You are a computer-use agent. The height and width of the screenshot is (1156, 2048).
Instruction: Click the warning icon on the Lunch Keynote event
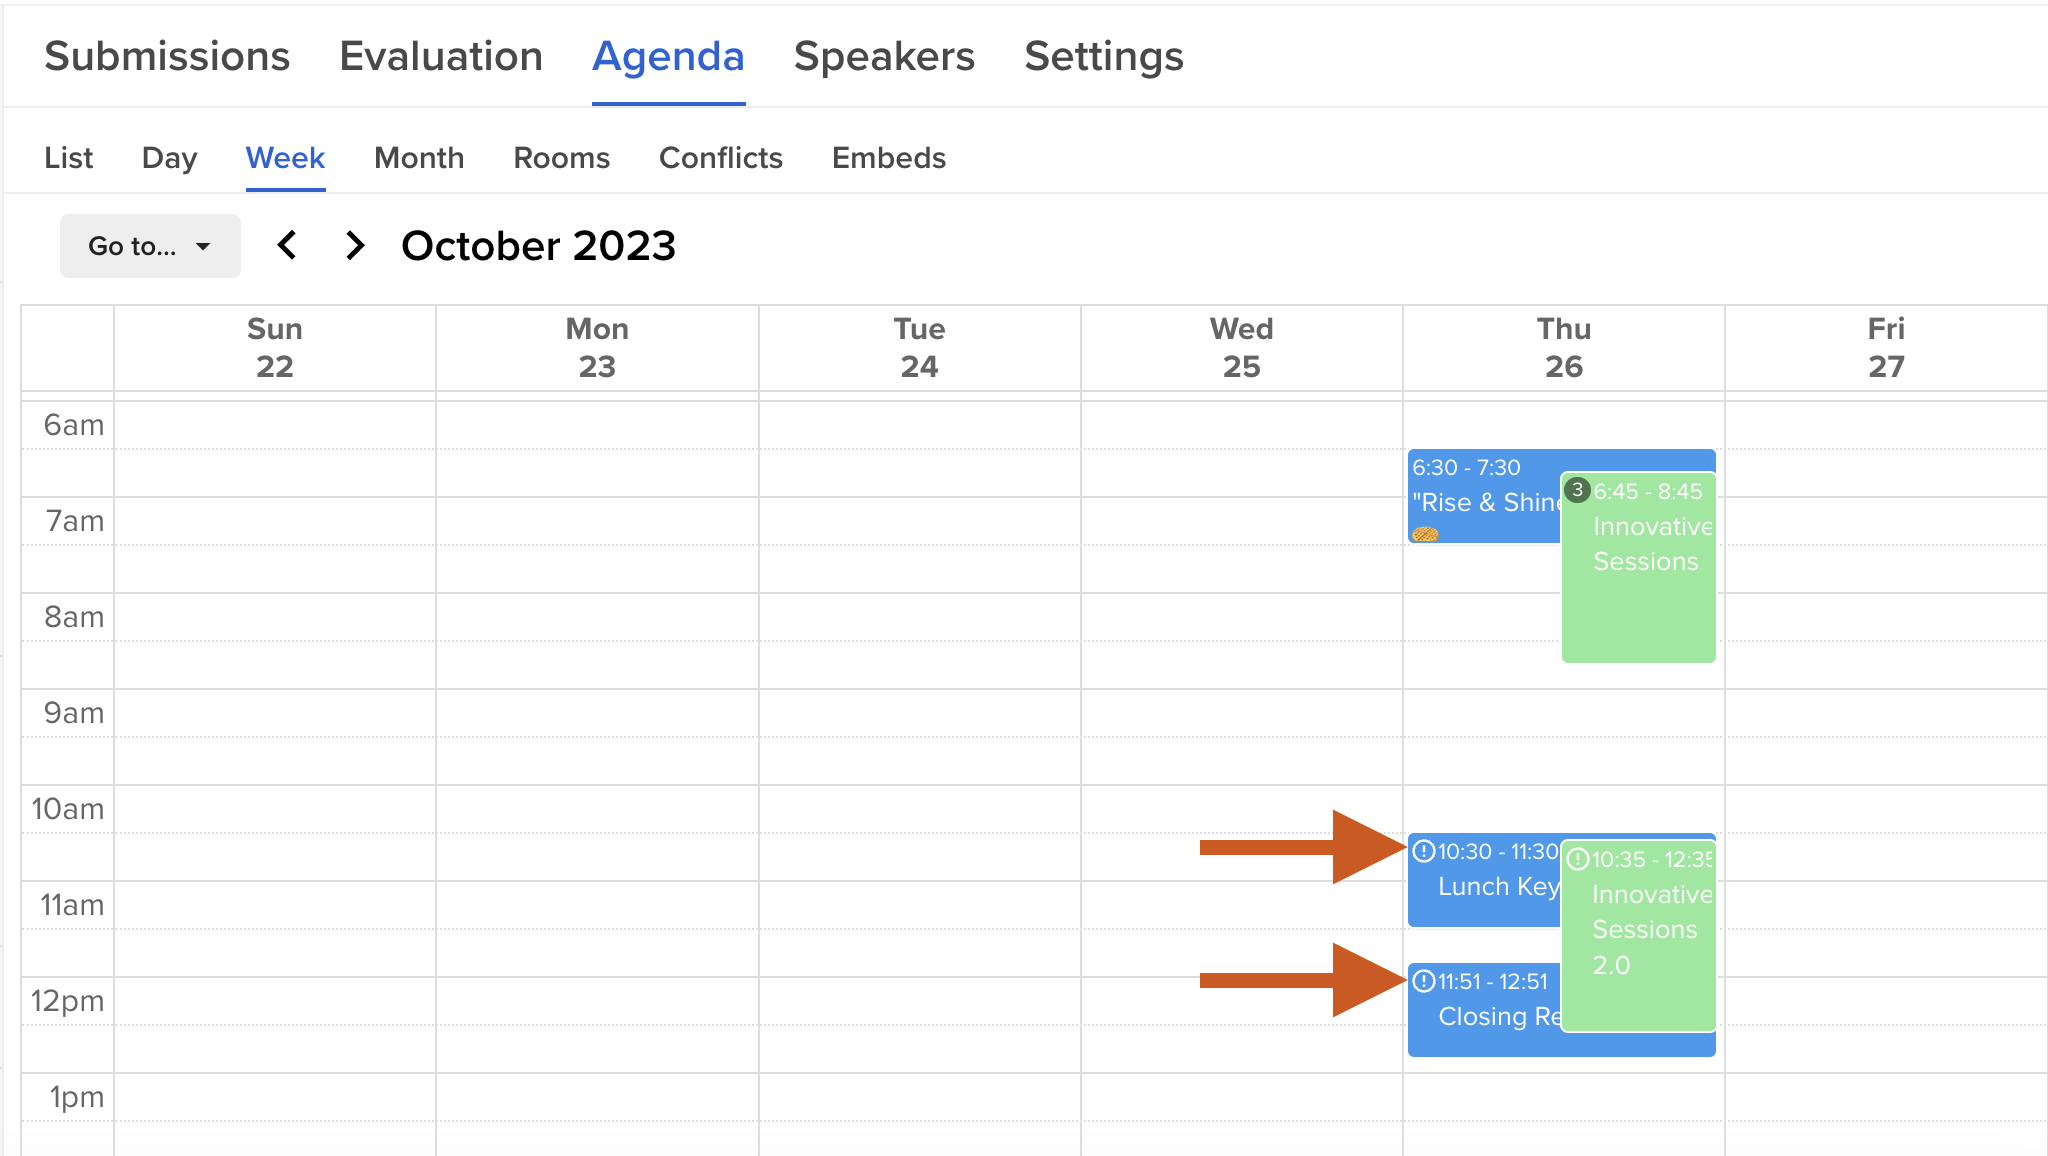click(x=1424, y=851)
